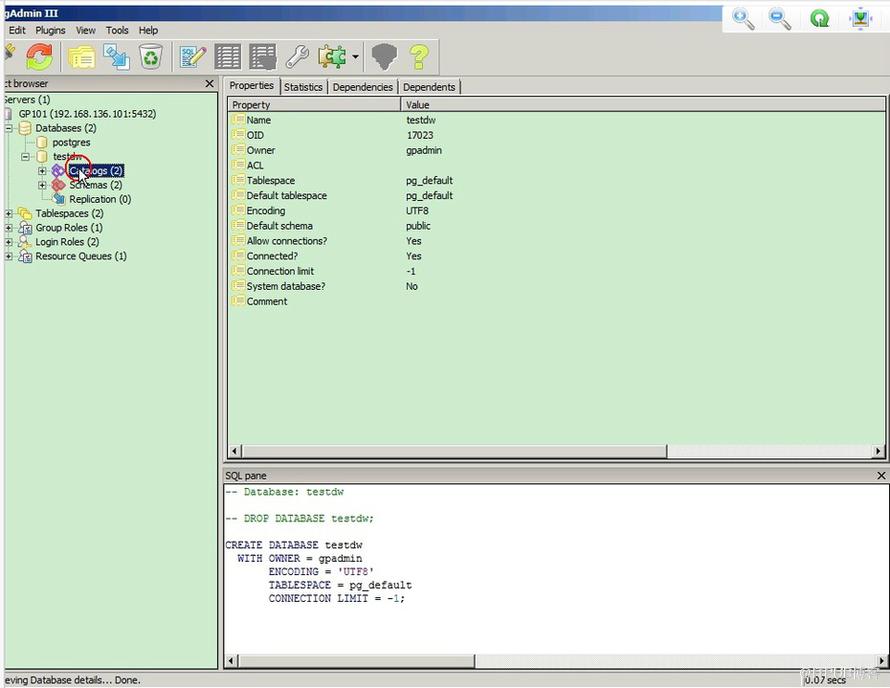Close the Object browser panel
The image size is (890, 688).
click(209, 83)
